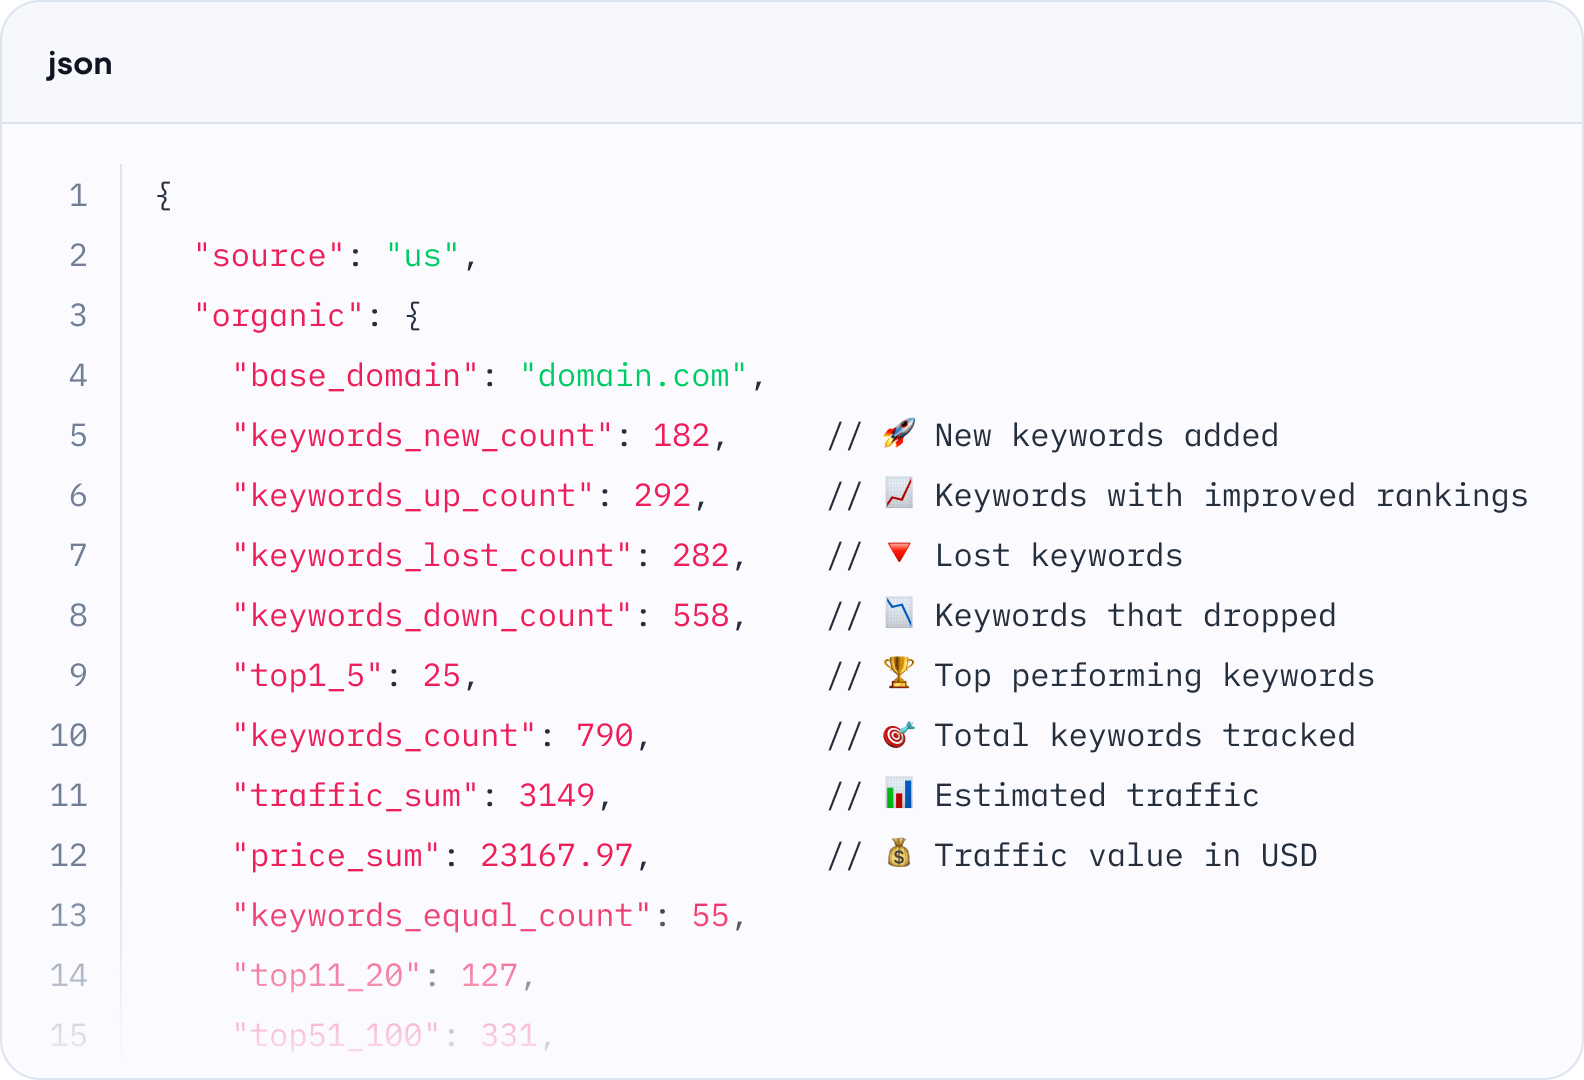
Task: Click the money bag emoji on line 12
Action: coord(899,854)
